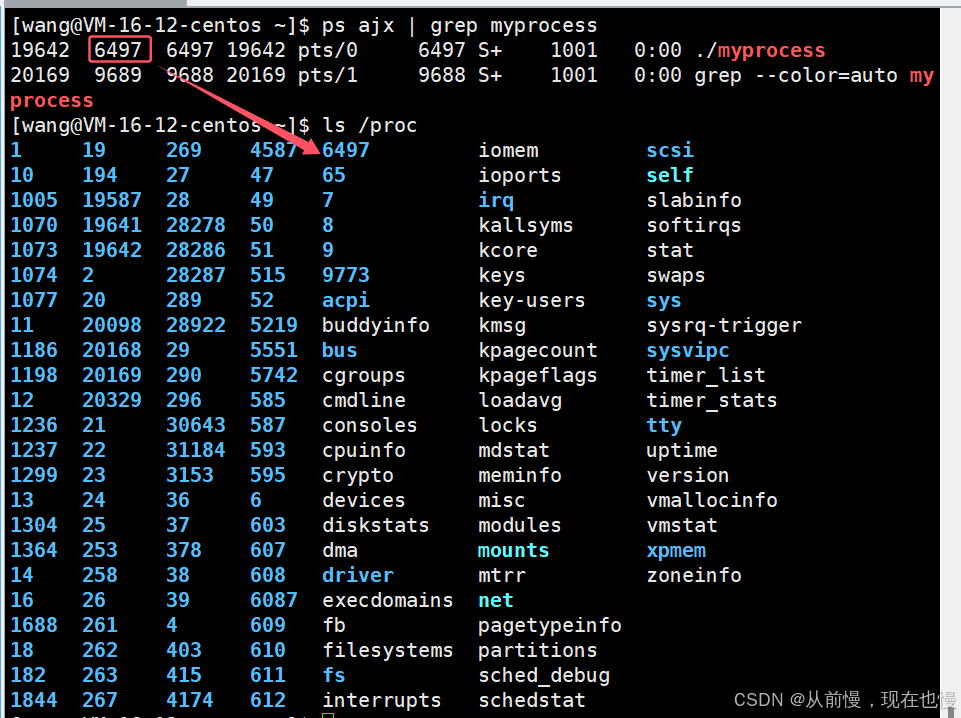Click the 'ps ajx | grep myprocess' command text
The width and height of the screenshot is (961, 718).
coord(459,26)
